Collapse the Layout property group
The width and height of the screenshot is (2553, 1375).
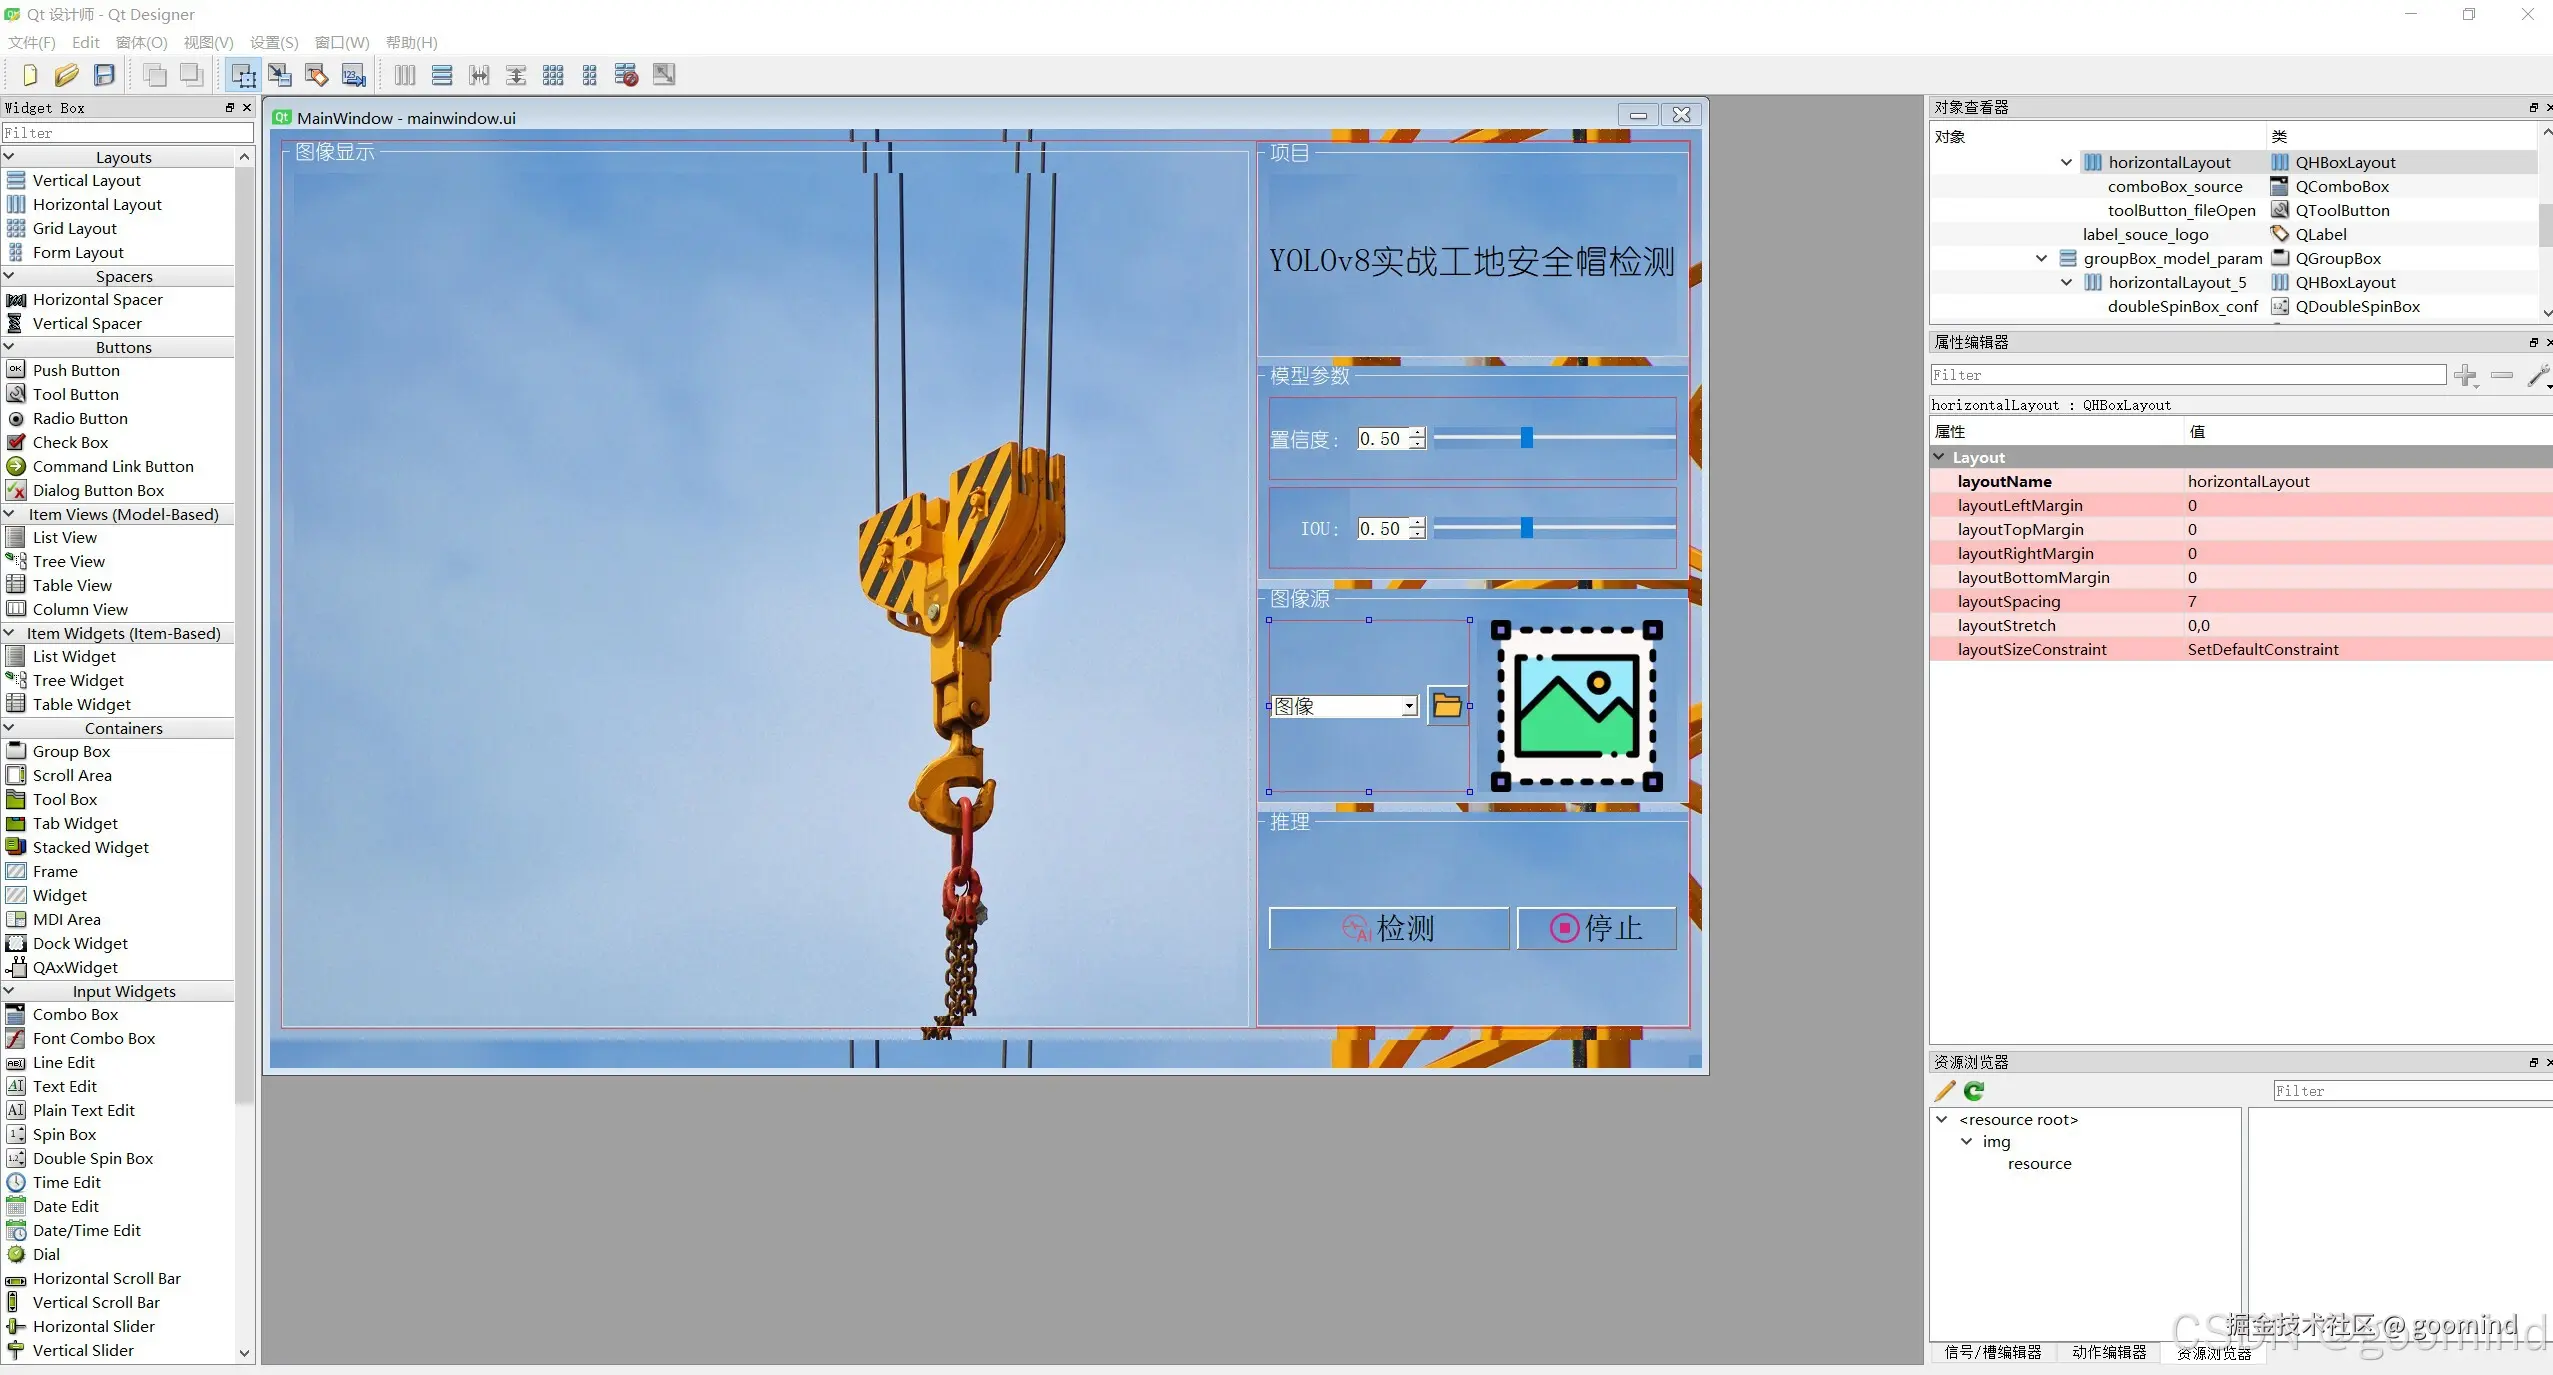pos(1940,457)
